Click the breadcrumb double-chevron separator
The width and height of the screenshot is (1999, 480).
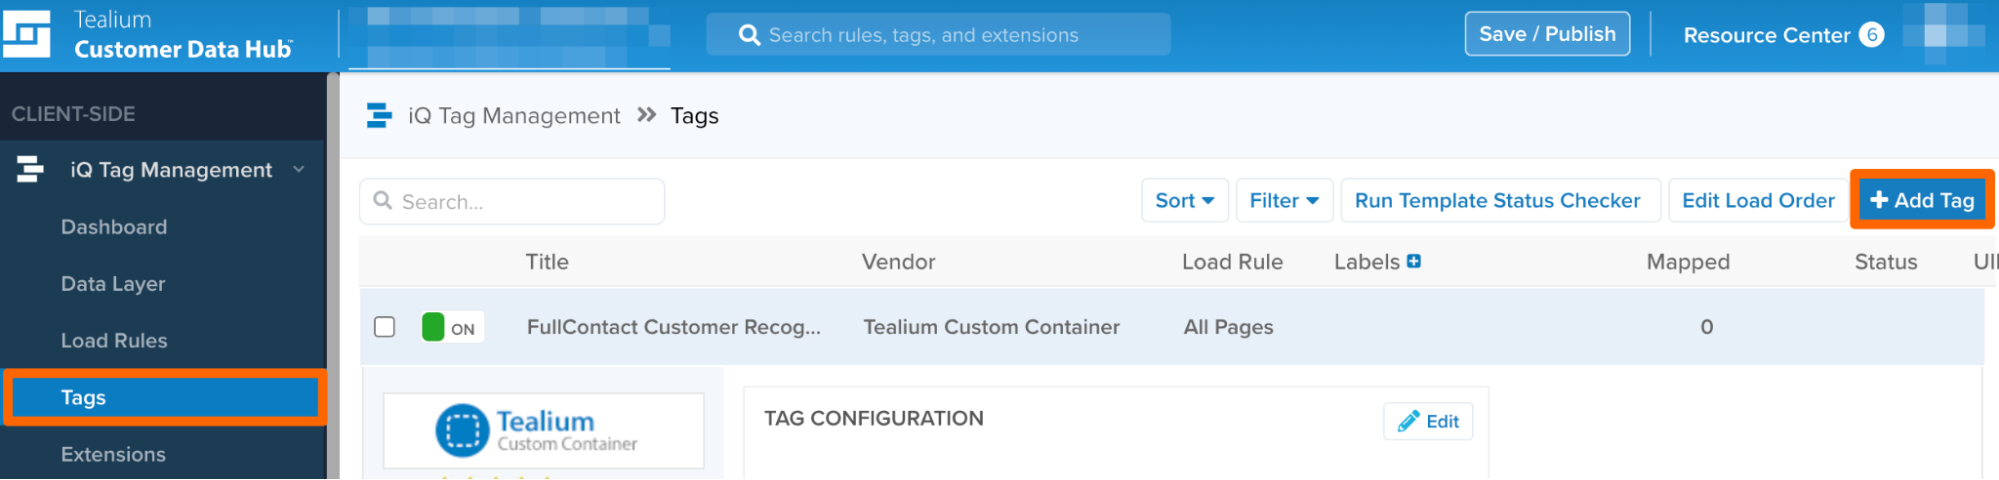pos(646,115)
